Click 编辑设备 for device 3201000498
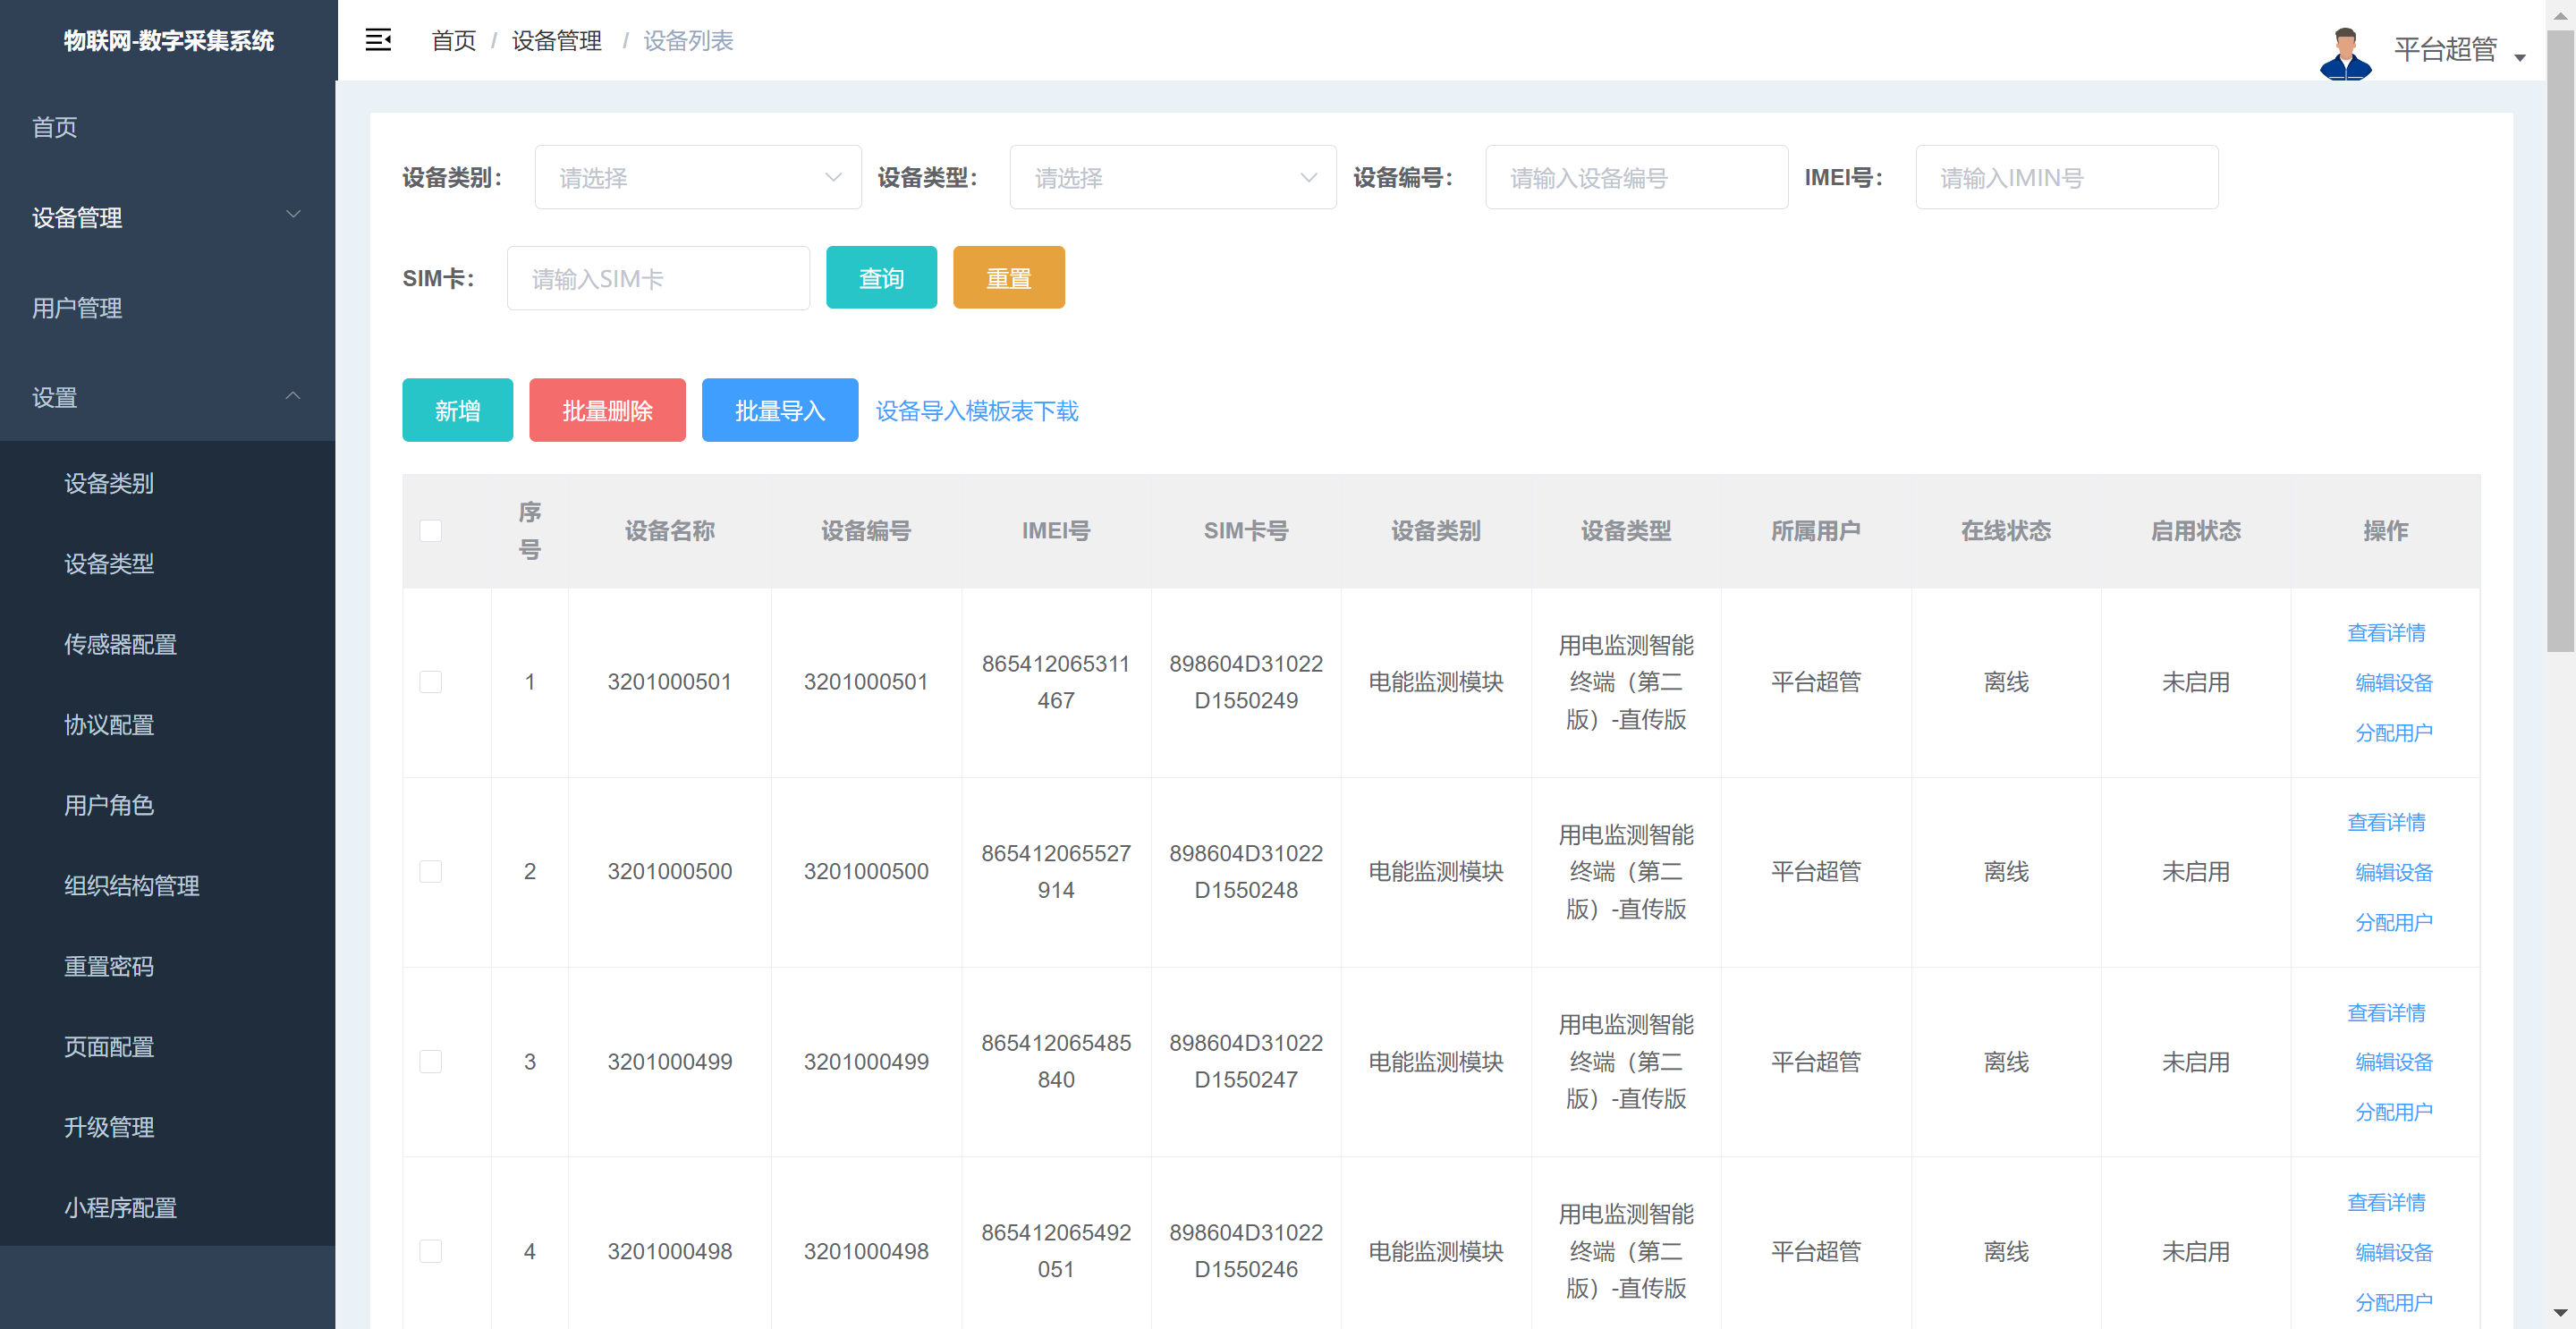2576x1329 pixels. coord(2393,1251)
